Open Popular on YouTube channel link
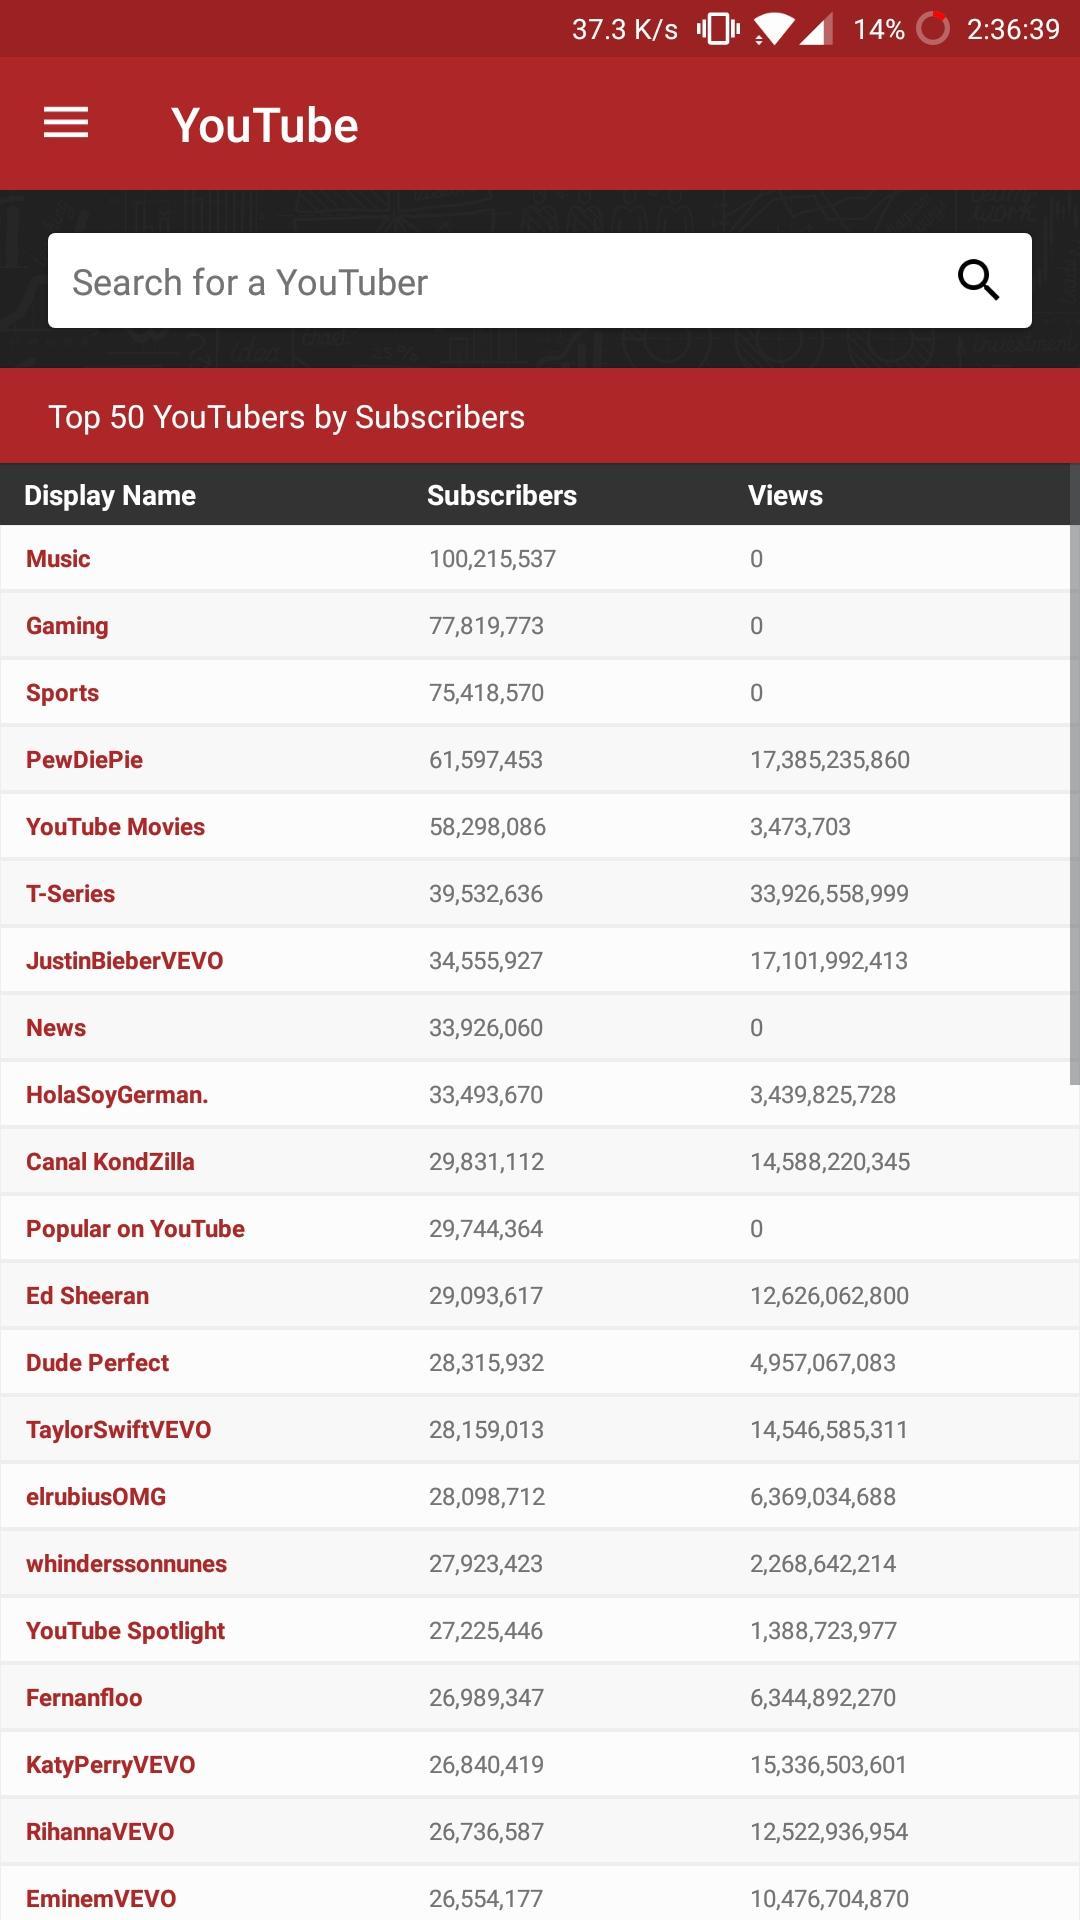 pyautogui.click(x=135, y=1229)
